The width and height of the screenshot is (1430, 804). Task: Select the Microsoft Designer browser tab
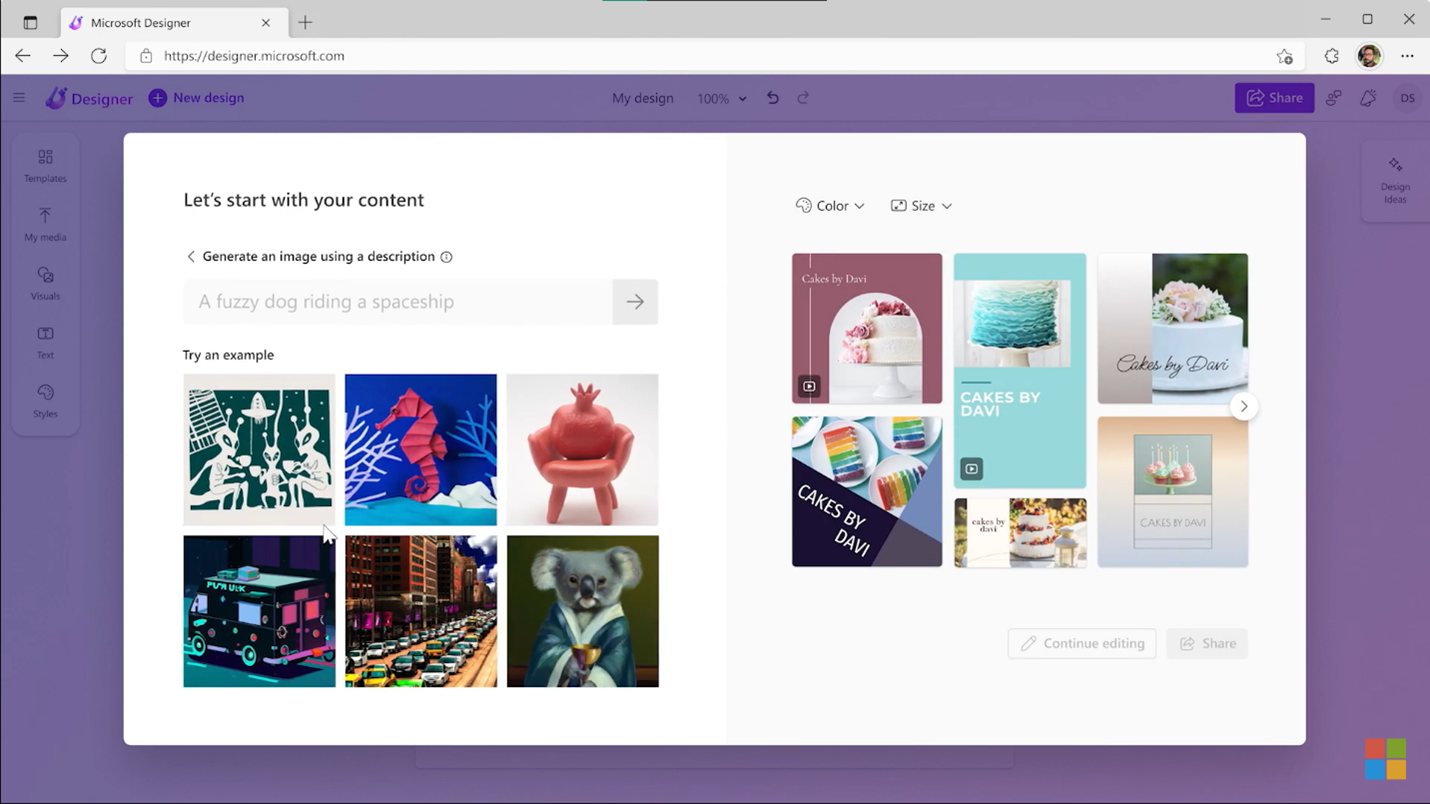168,22
